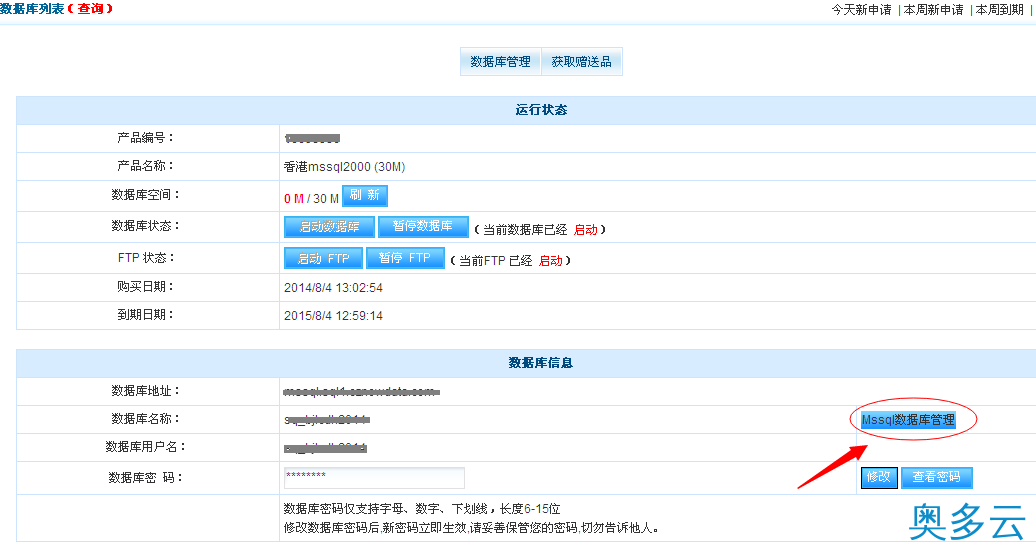
Task: Click 启动数据库 button
Action: (329, 227)
